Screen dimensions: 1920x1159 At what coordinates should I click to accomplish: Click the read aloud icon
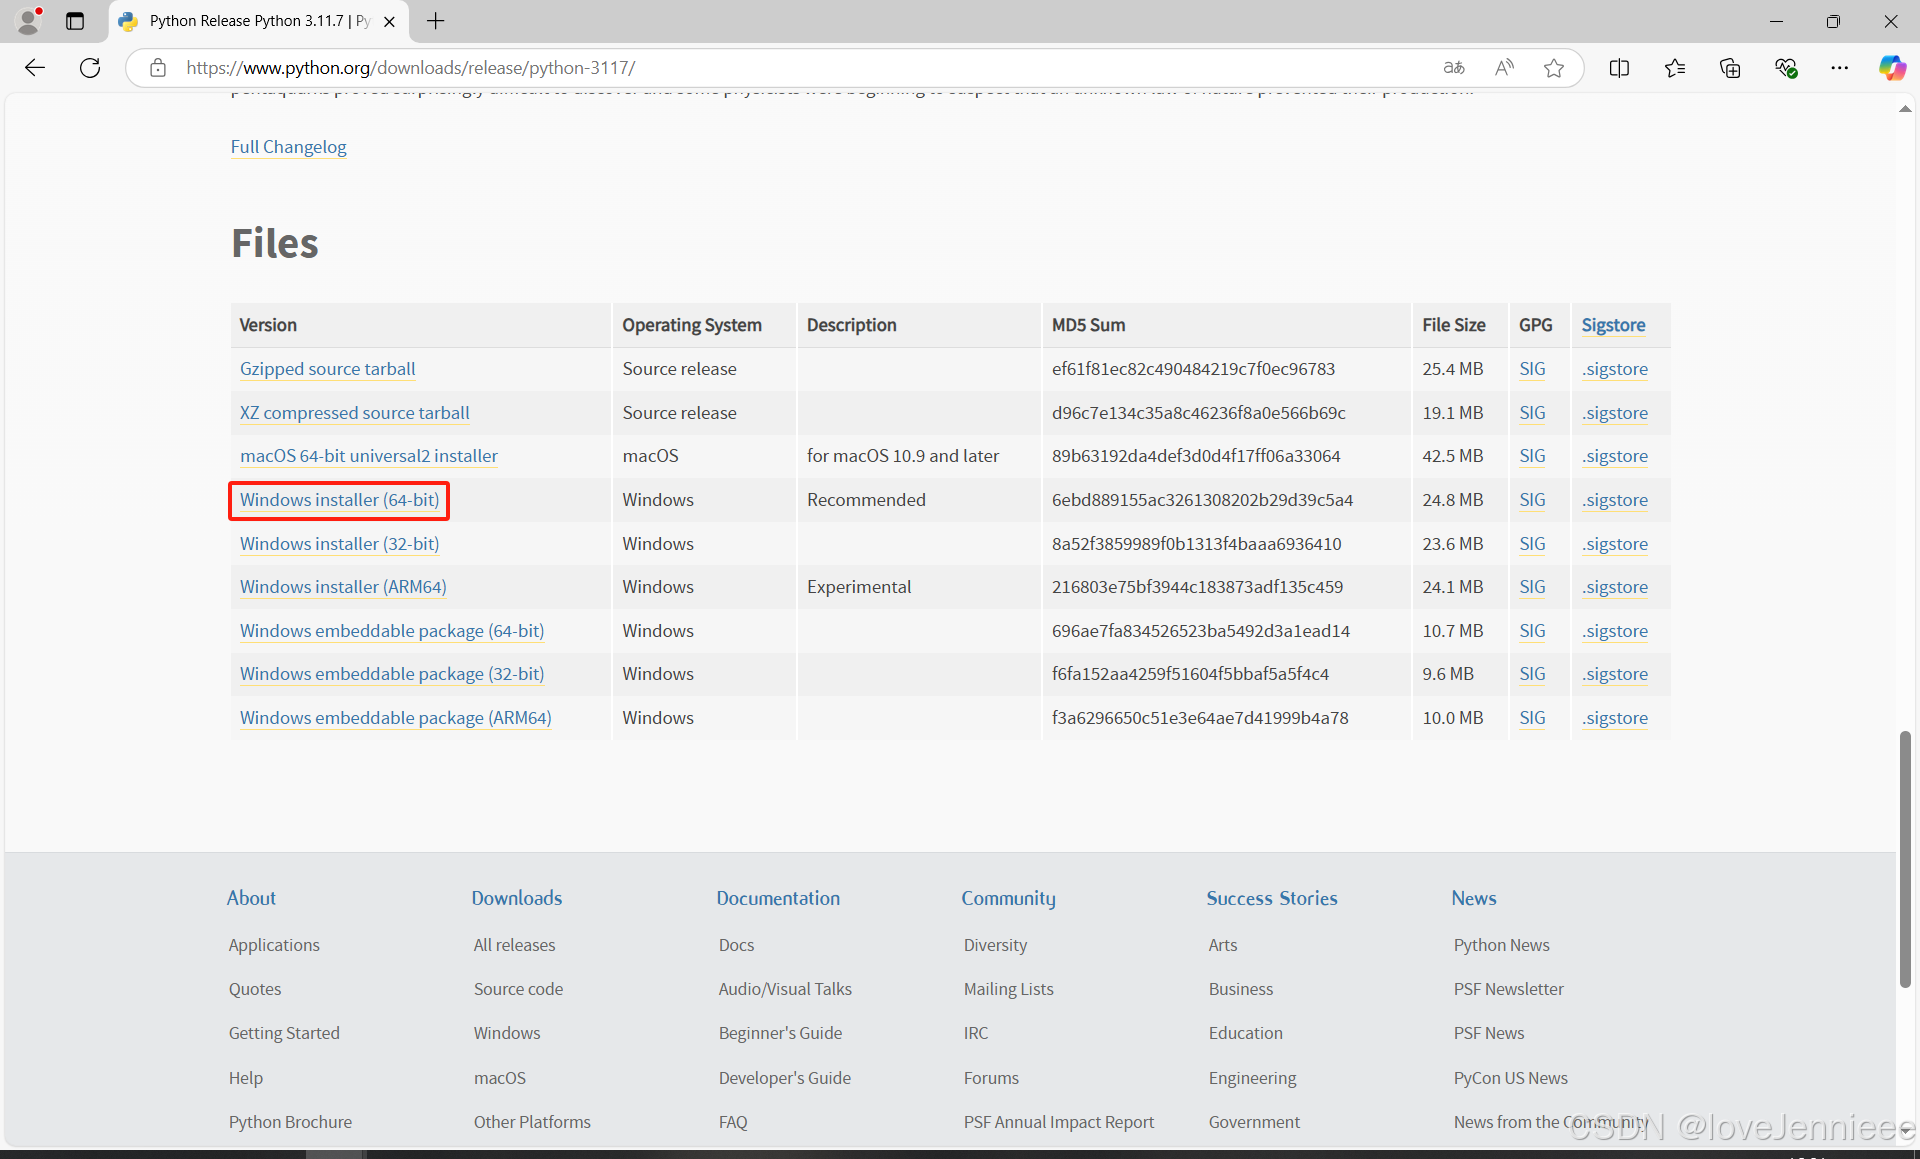(1504, 68)
